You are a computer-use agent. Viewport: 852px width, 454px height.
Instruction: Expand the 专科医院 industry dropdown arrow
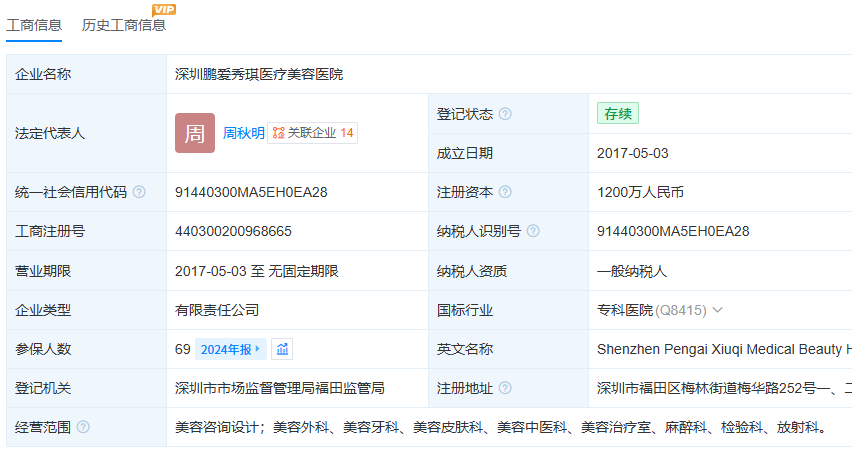(x=717, y=310)
